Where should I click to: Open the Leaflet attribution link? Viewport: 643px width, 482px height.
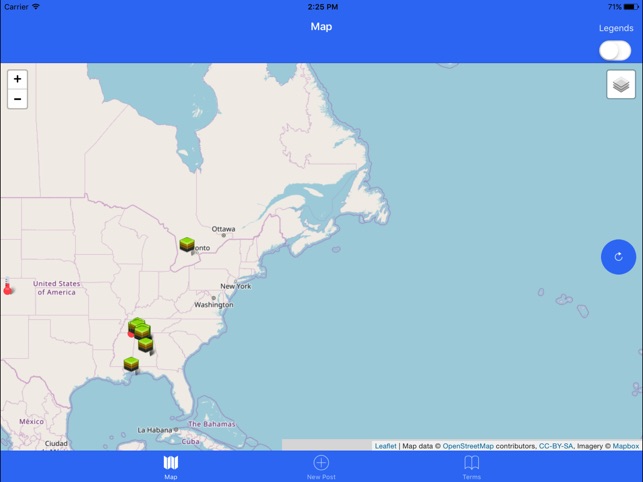pyautogui.click(x=385, y=446)
